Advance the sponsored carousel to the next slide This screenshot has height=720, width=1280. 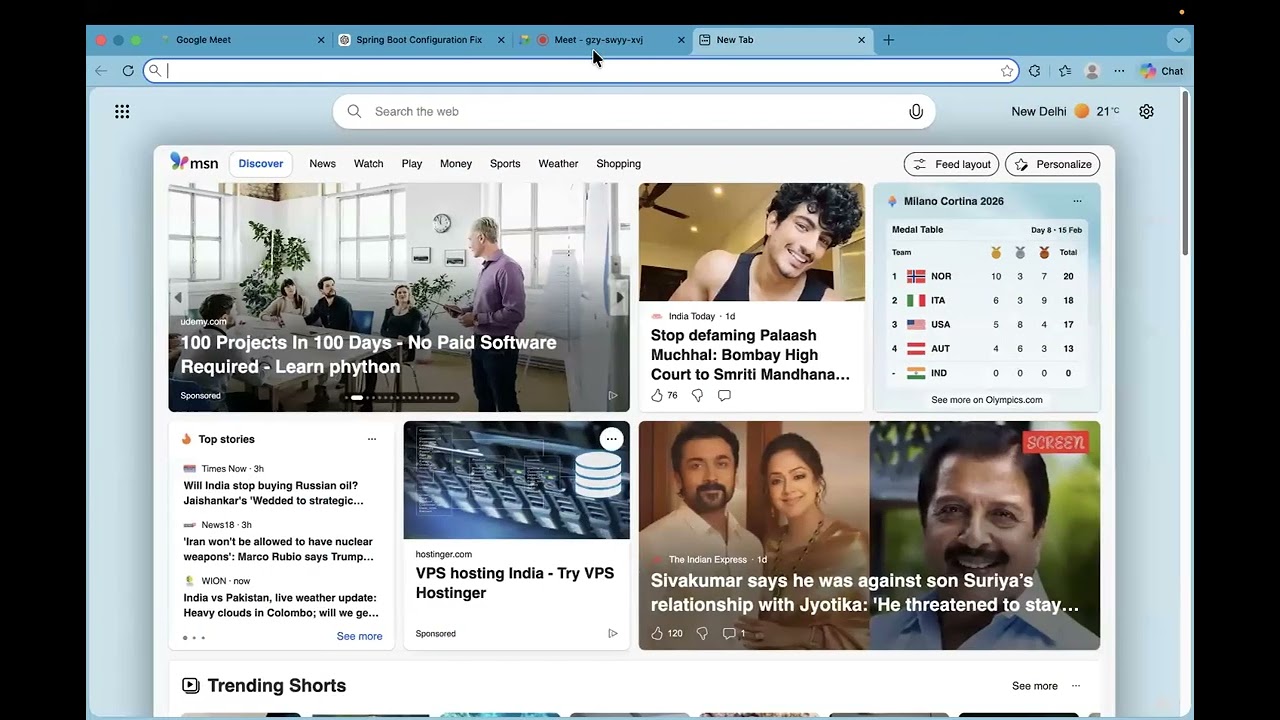point(620,297)
